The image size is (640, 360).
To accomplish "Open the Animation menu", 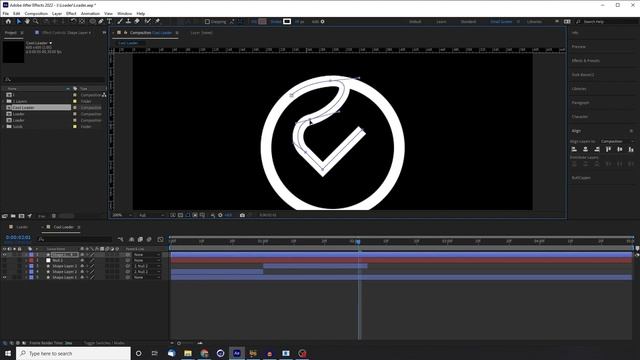I will point(90,13).
